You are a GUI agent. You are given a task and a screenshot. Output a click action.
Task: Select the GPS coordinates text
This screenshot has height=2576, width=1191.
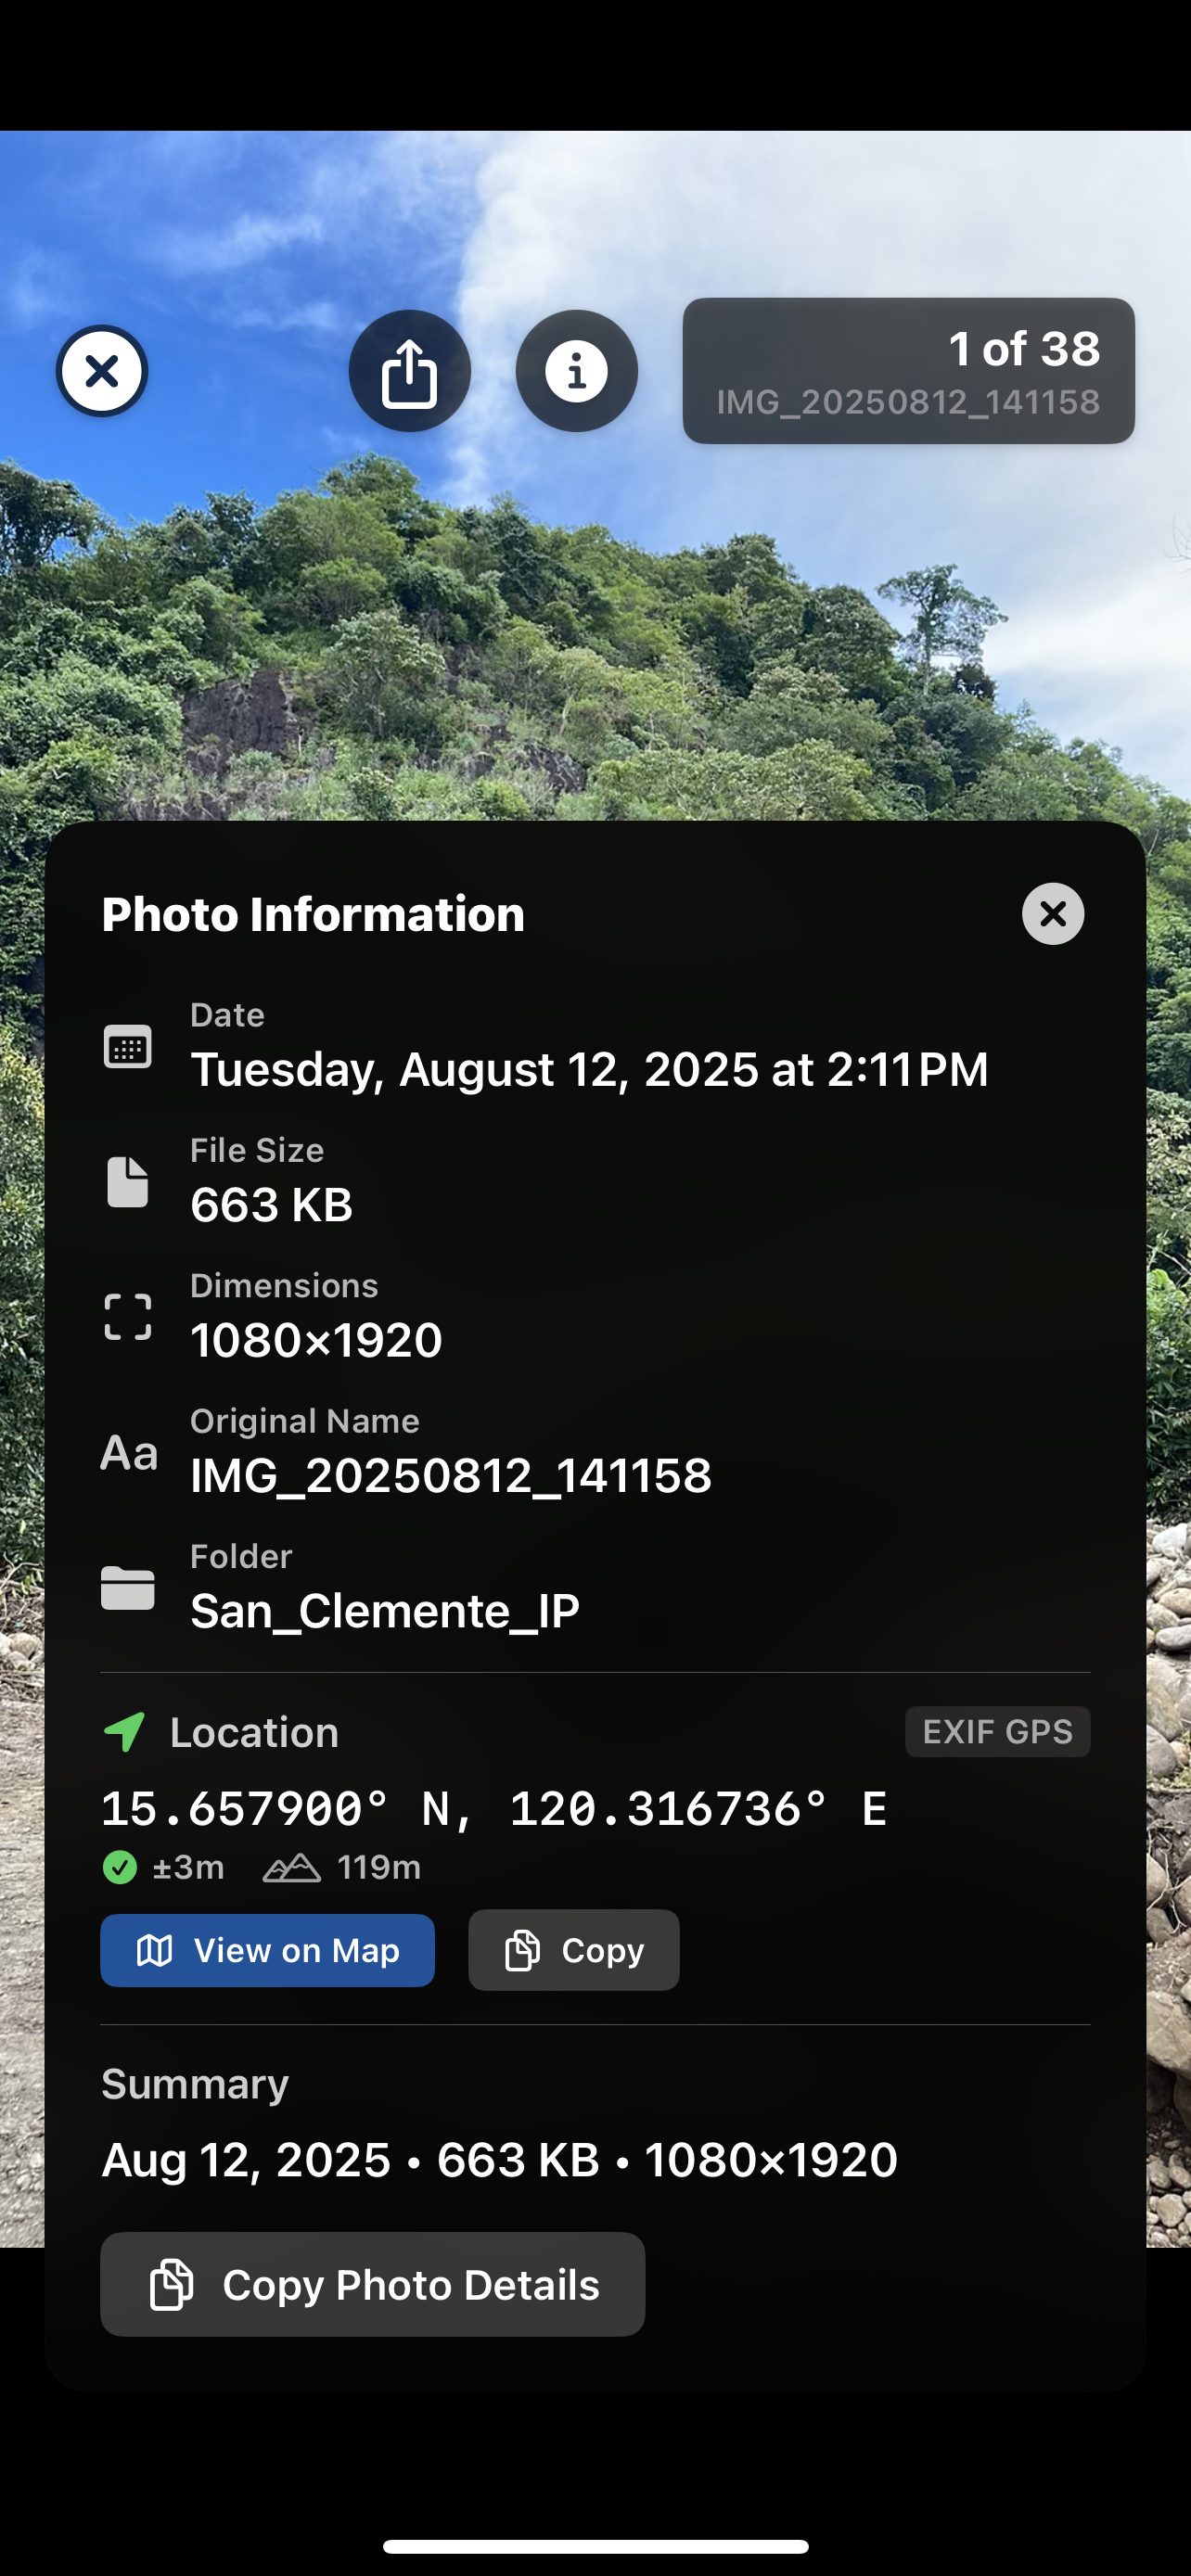[494, 1809]
